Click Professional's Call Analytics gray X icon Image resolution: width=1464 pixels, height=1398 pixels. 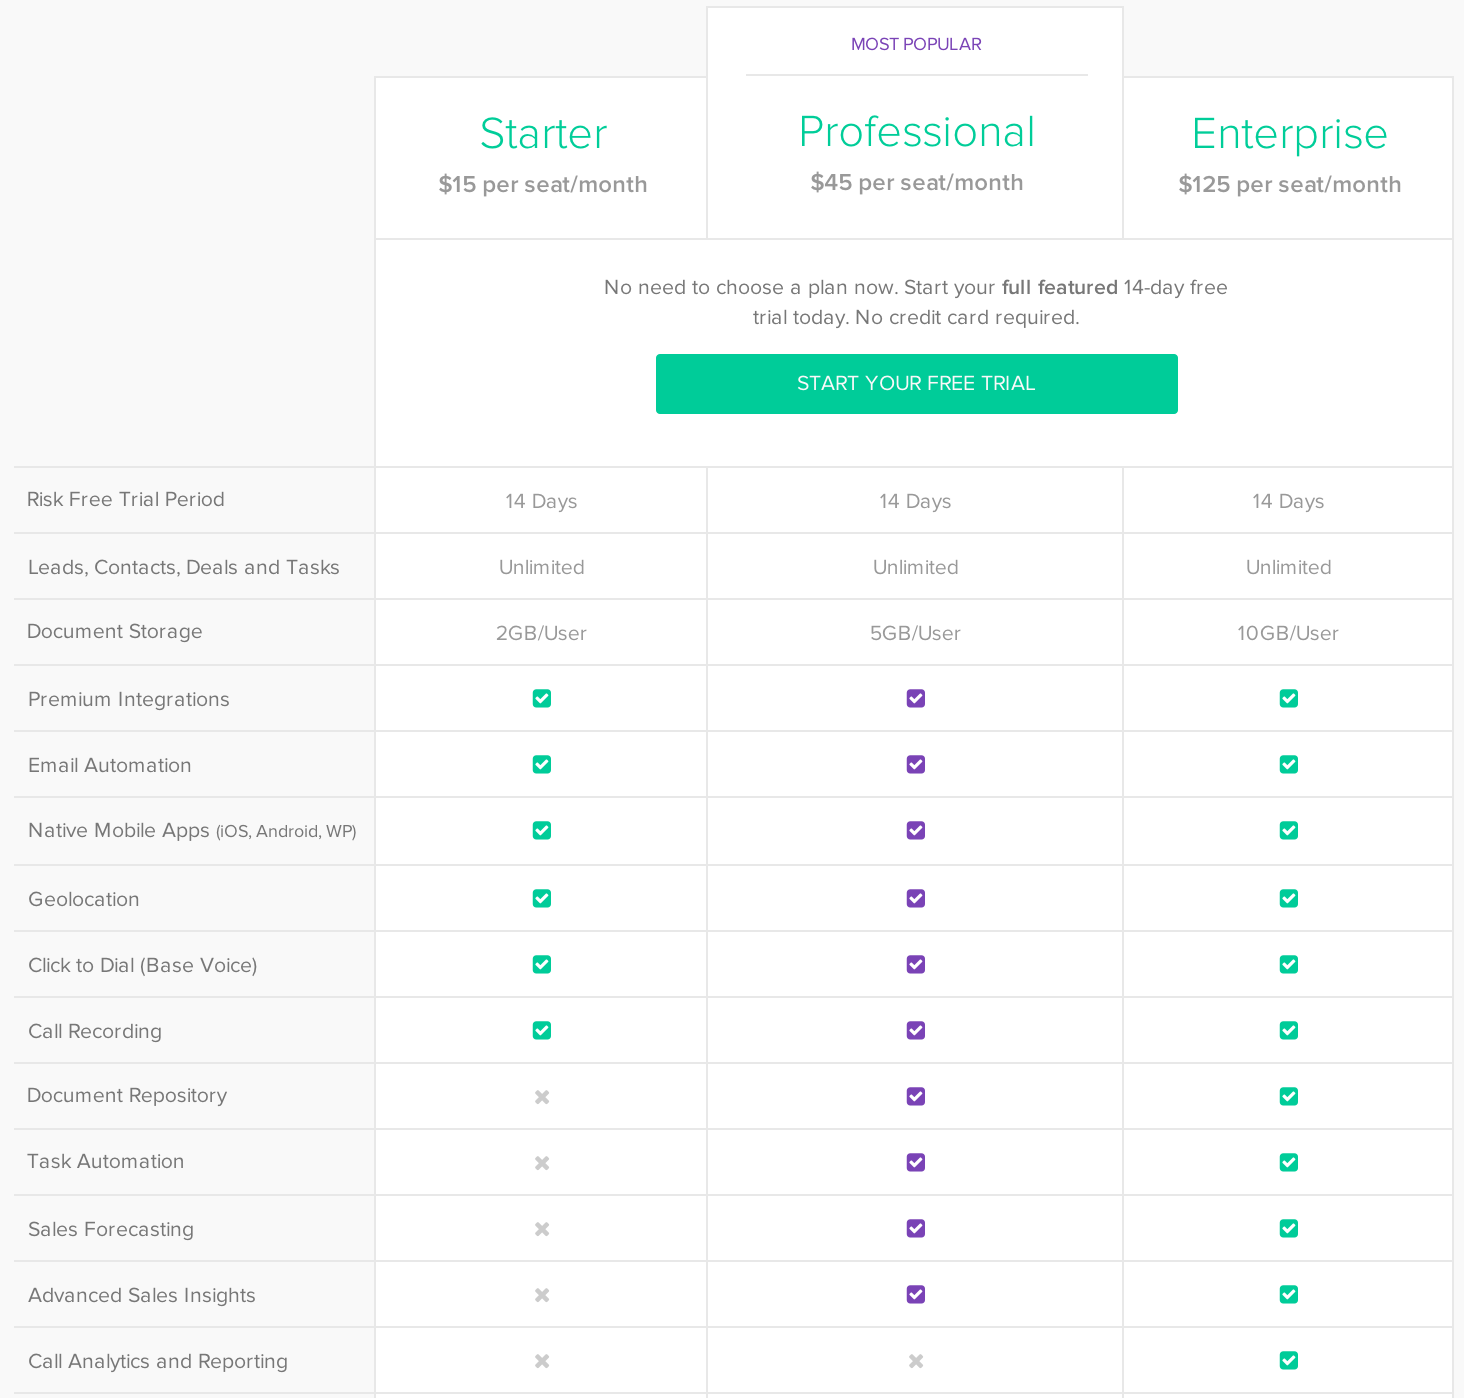pos(916,1361)
